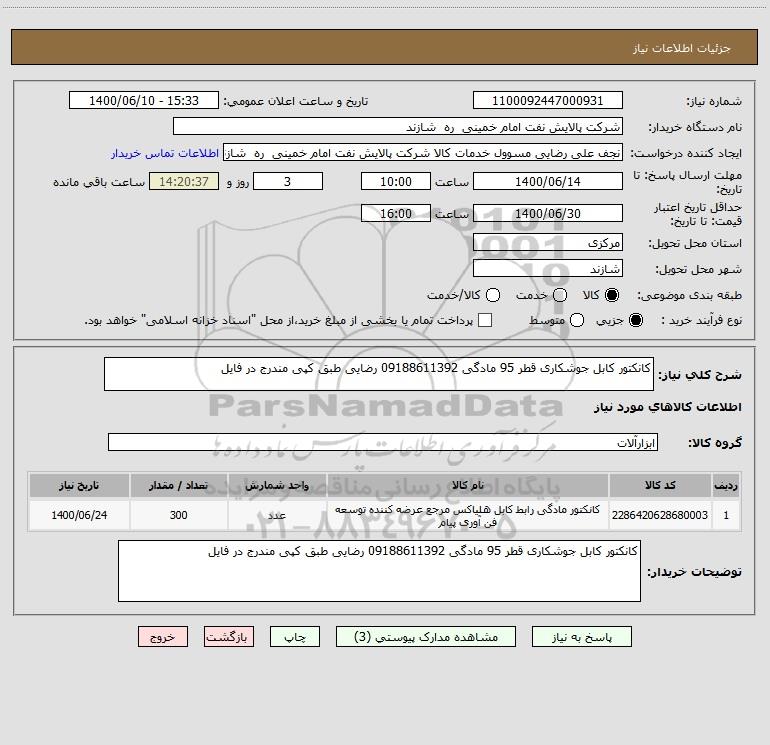This screenshot has height=745, width=770.
Task: Click the delivery province field مرکزی
Action: [548, 242]
